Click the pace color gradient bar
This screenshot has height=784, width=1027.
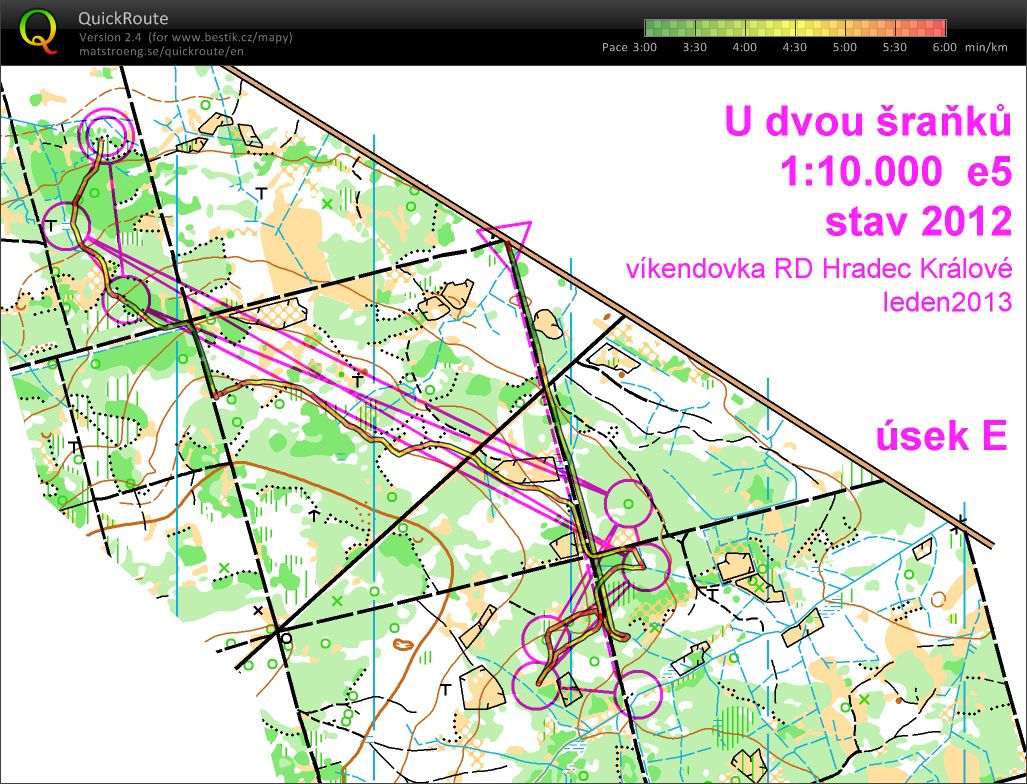(795, 28)
